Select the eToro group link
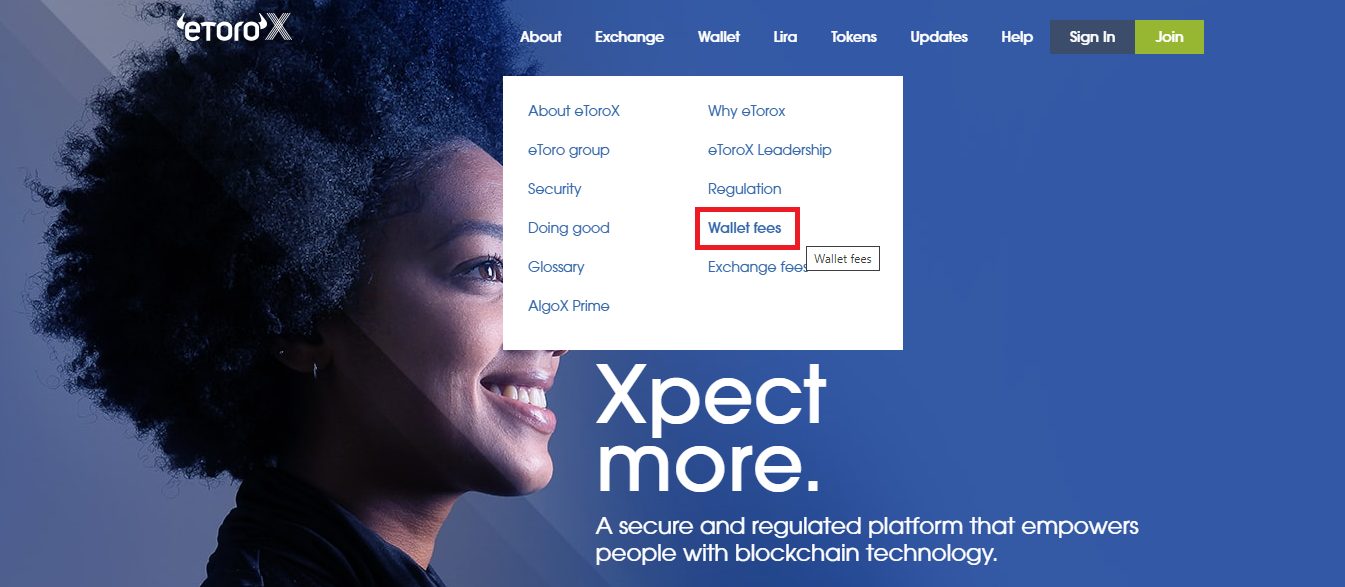The height and width of the screenshot is (587, 1345). coord(569,150)
